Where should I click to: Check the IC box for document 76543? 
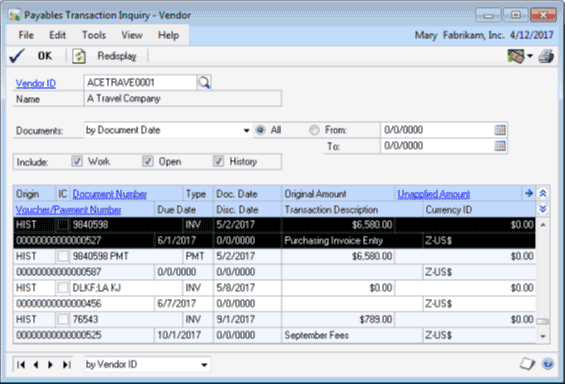63,319
